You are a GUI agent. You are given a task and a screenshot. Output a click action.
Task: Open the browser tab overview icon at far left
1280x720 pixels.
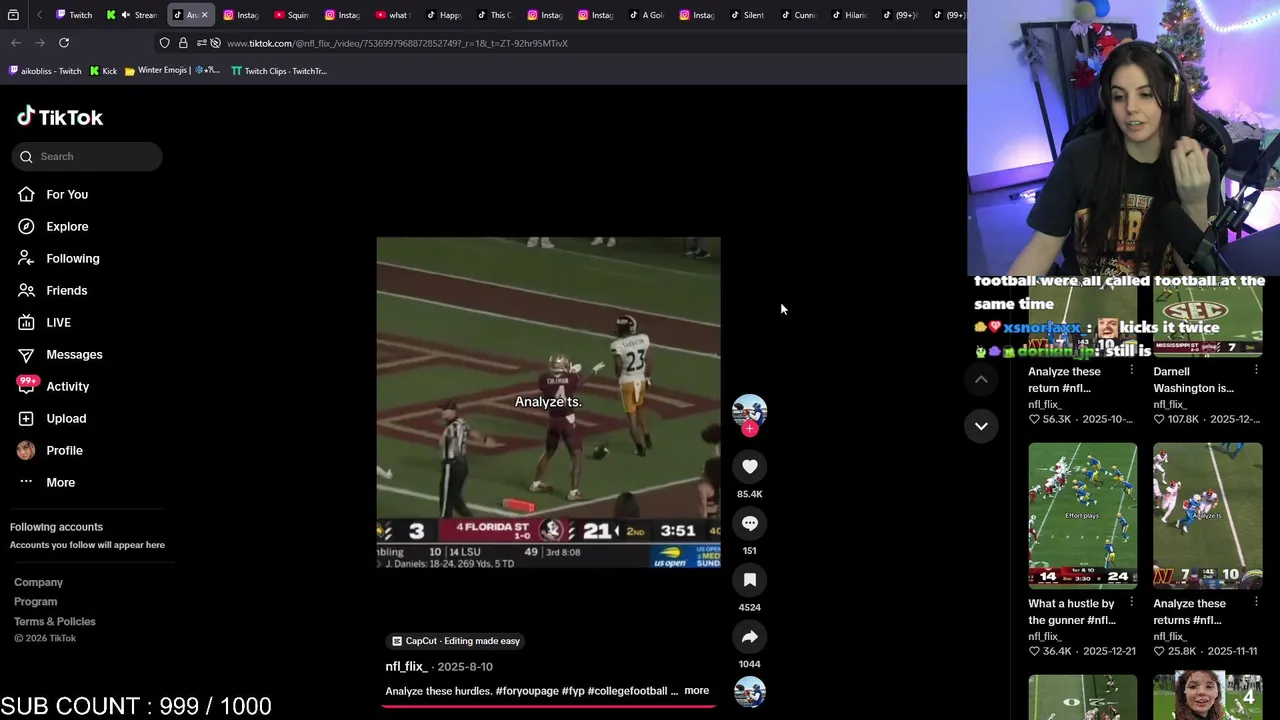pos(13,15)
